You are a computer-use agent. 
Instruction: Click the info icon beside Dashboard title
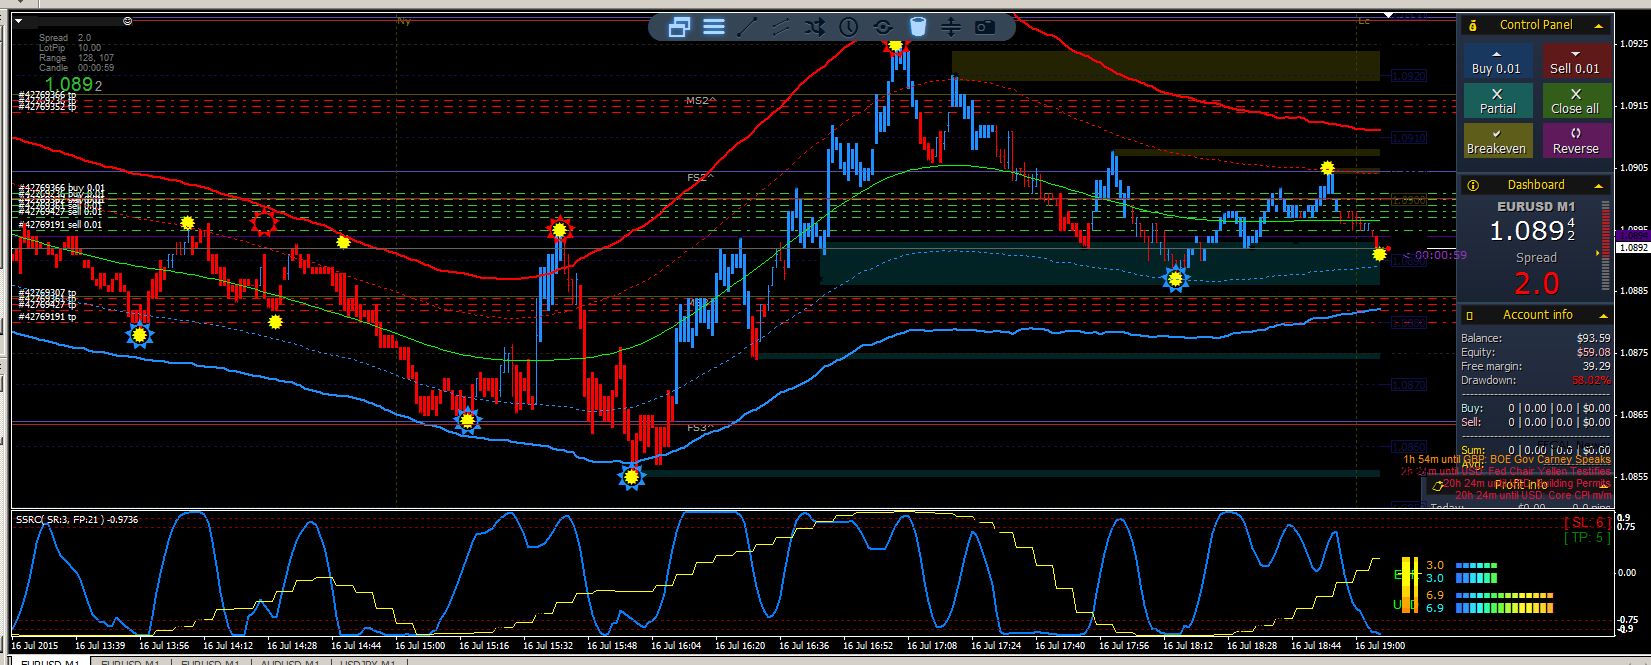pos(1472,185)
